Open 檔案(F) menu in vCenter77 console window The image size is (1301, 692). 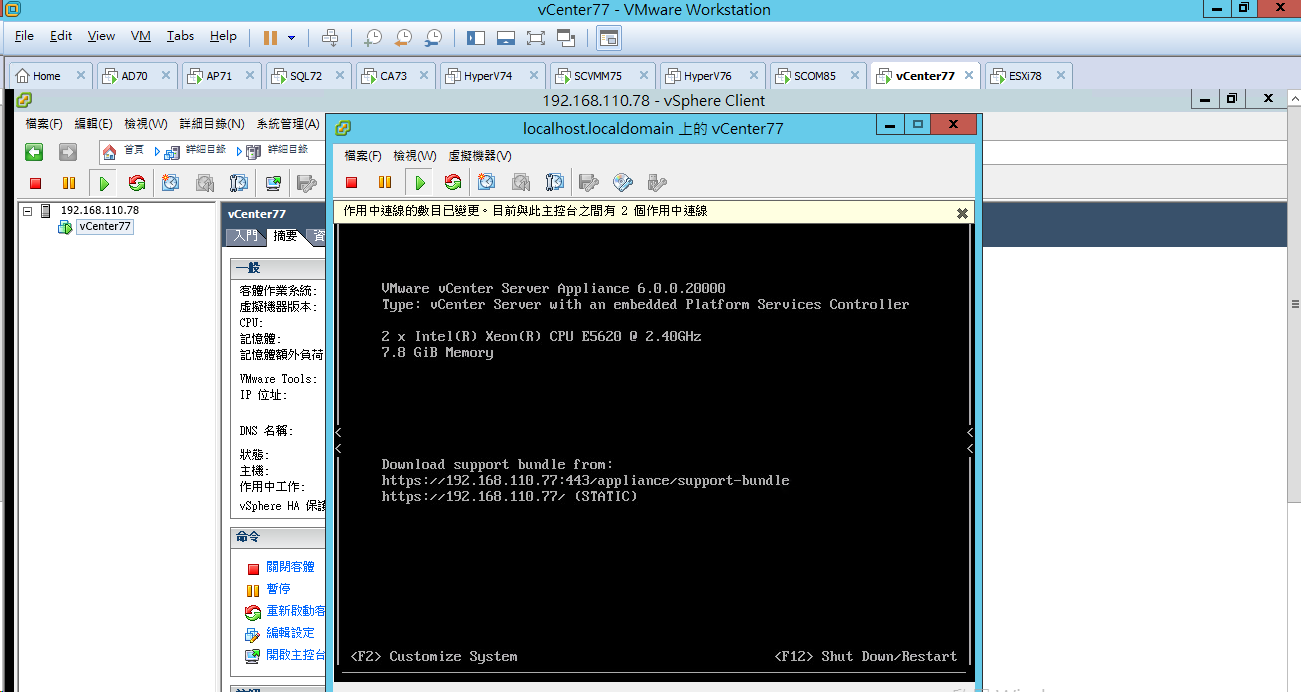363,156
